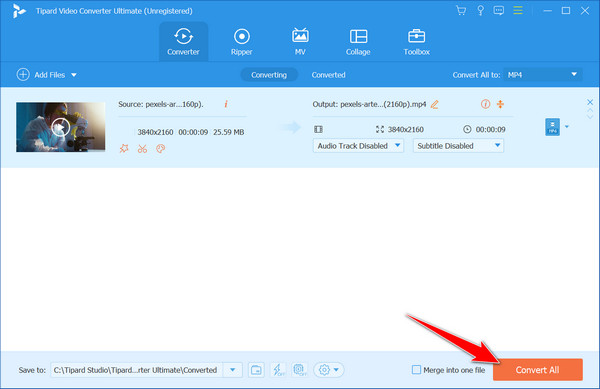
Task: Expand the arrow next to settings gear
Action: (x=336, y=370)
